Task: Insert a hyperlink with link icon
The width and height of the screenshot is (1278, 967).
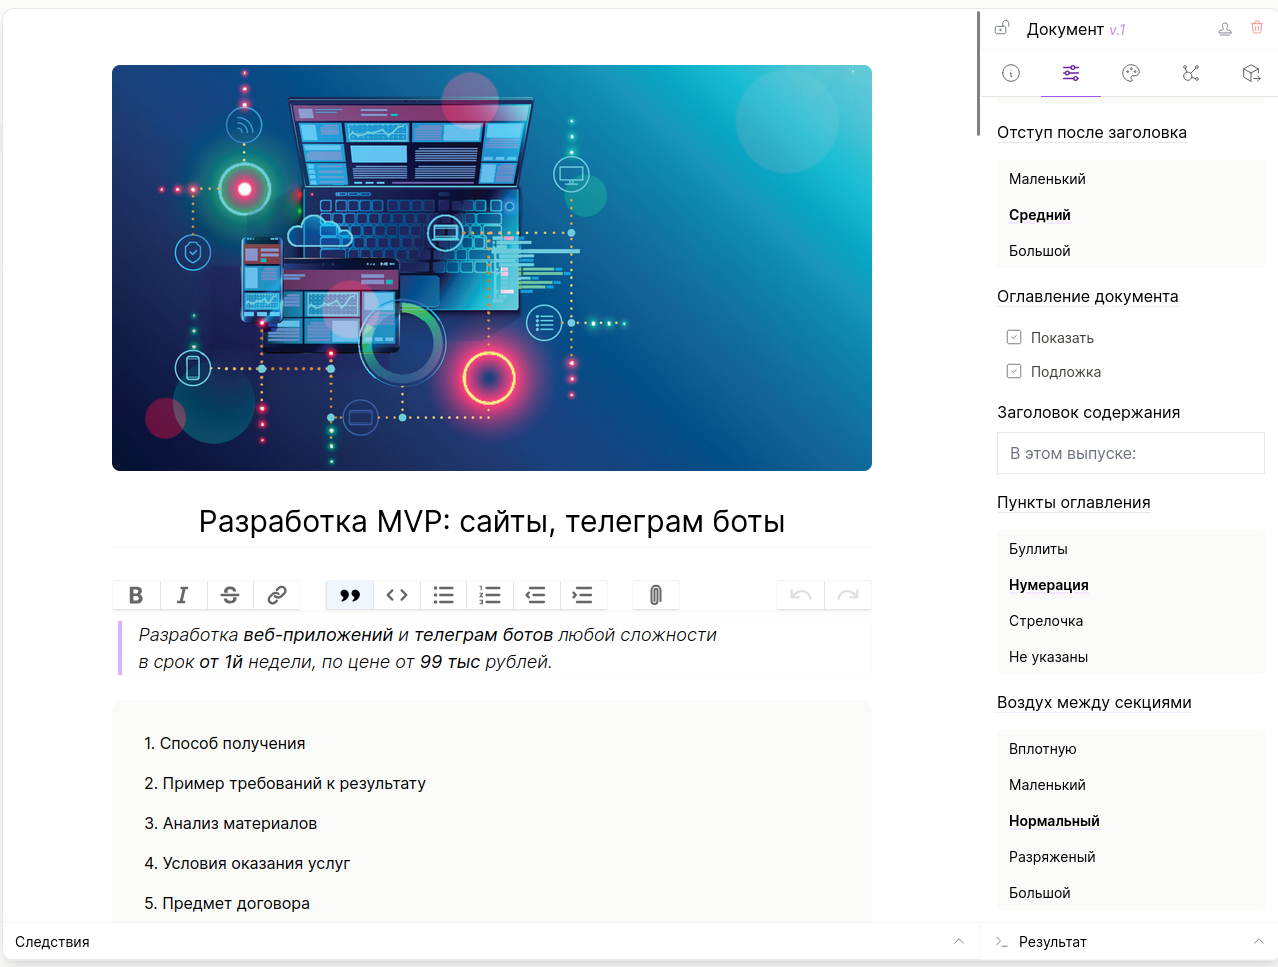Action: pos(277,595)
